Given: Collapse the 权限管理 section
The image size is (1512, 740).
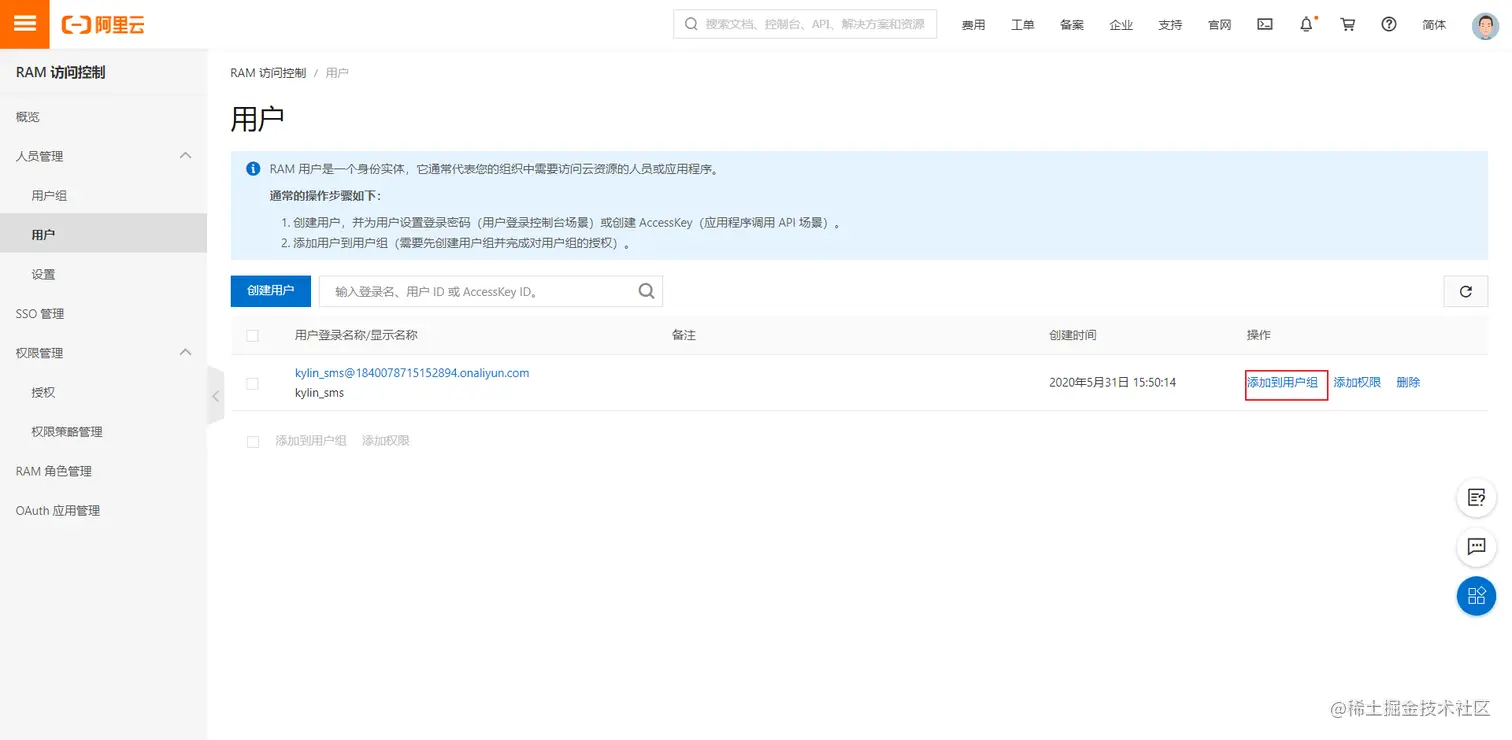Looking at the screenshot, I should click(x=185, y=353).
